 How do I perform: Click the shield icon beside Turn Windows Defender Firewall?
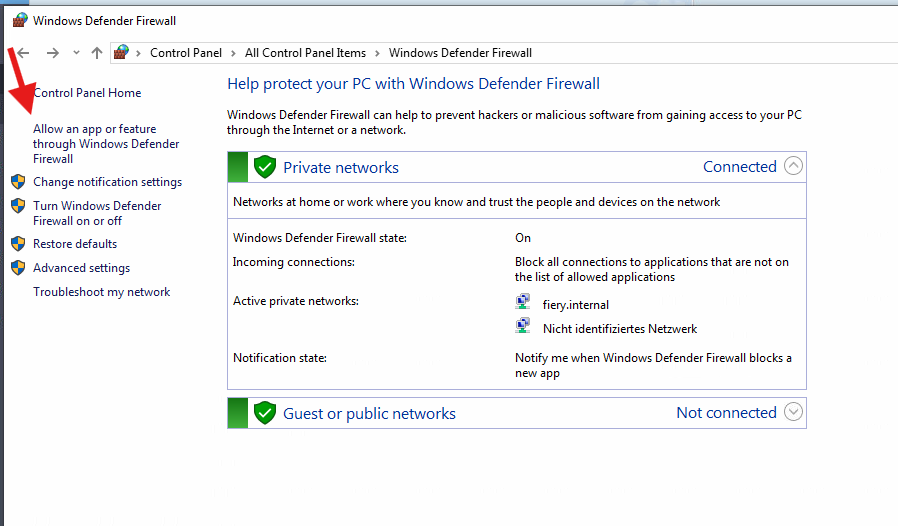[18, 206]
